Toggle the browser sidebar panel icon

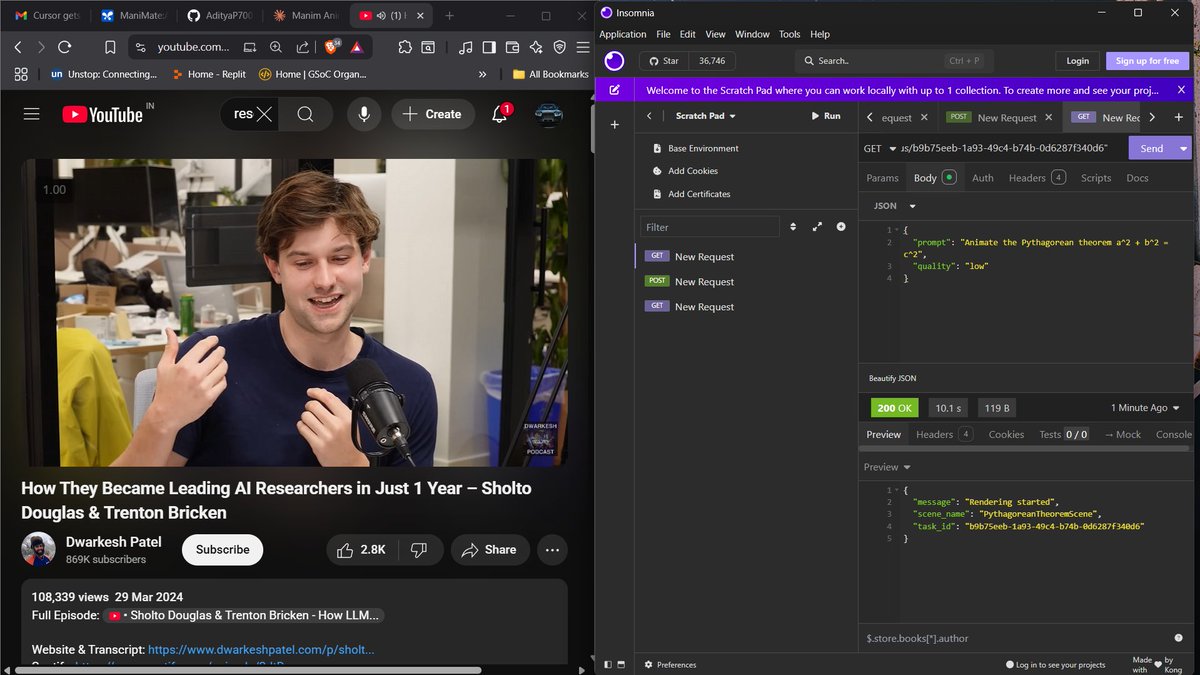[489, 47]
